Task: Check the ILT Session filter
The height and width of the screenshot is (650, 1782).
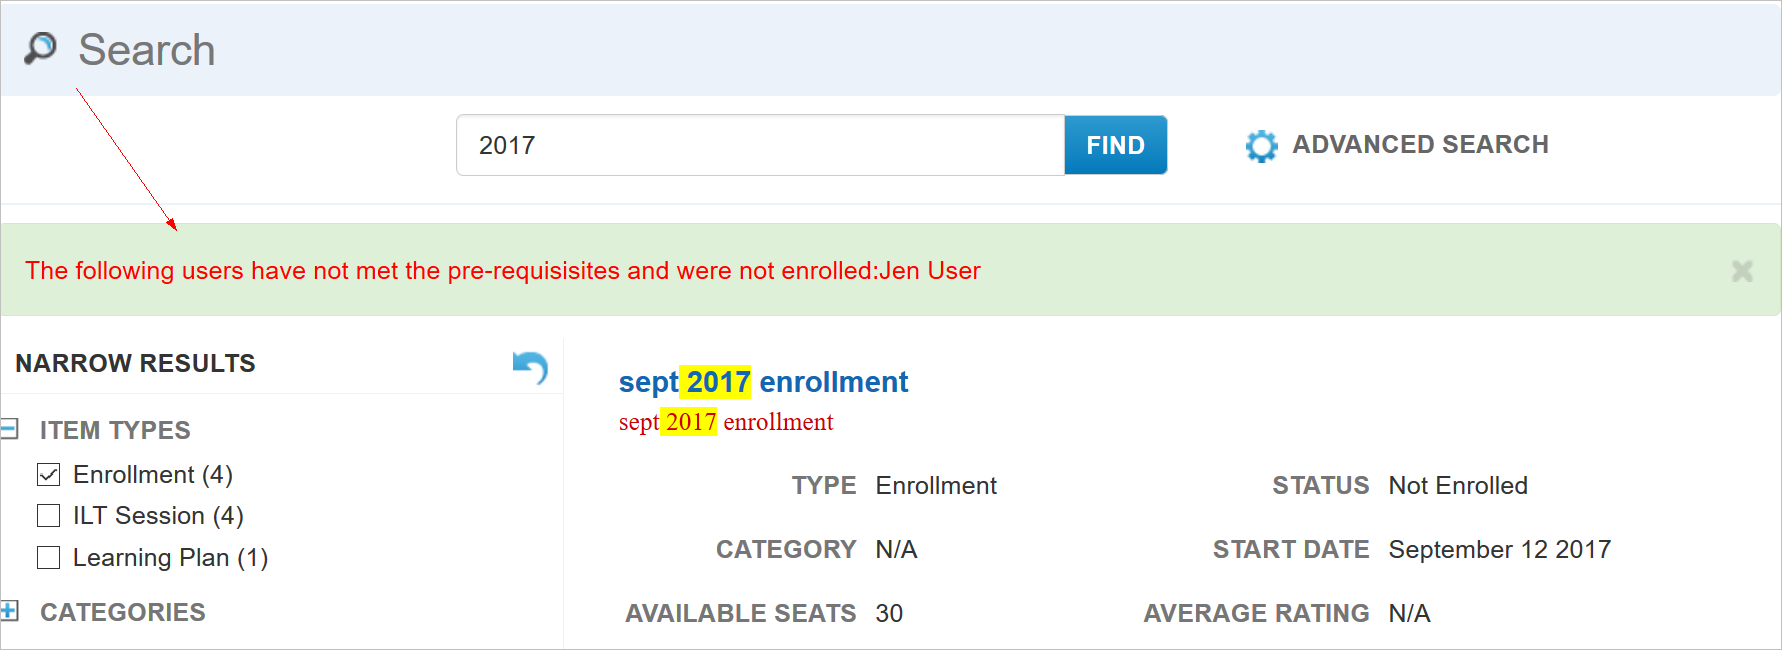Action: (49, 515)
